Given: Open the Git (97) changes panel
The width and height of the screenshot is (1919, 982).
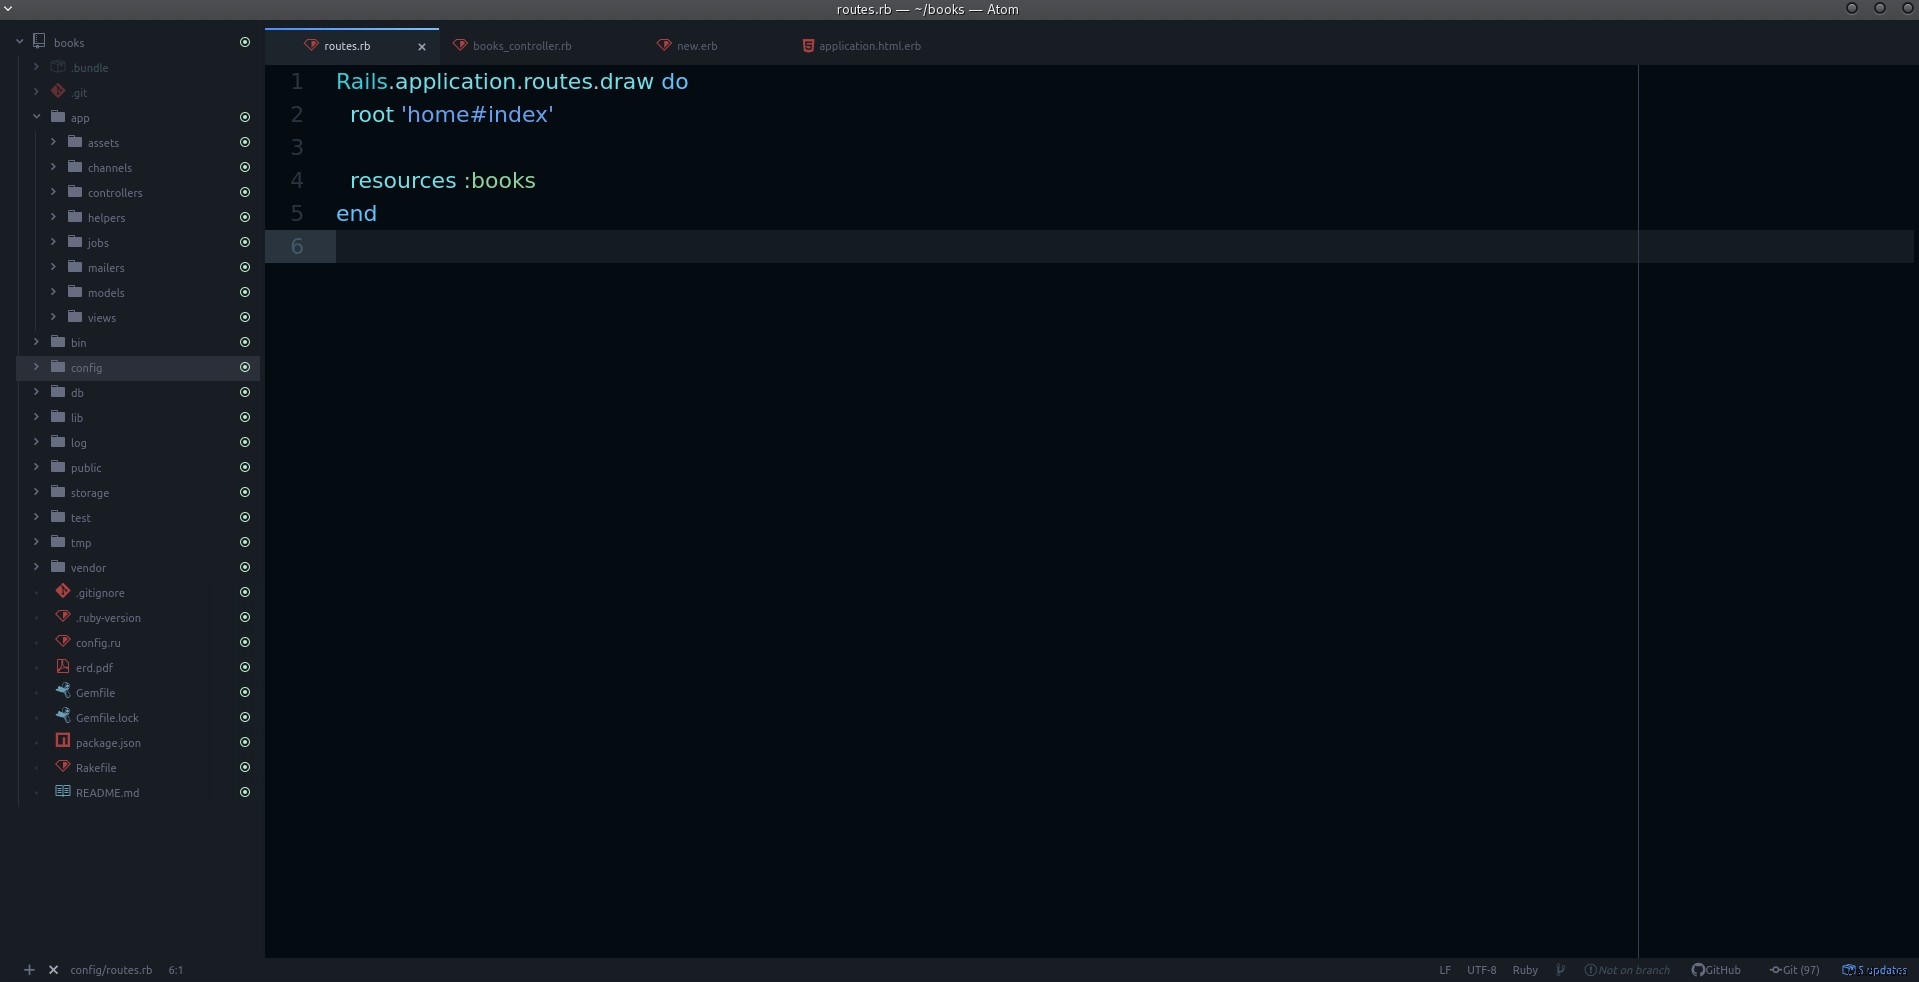Looking at the screenshot, I should click(1795, 970).
